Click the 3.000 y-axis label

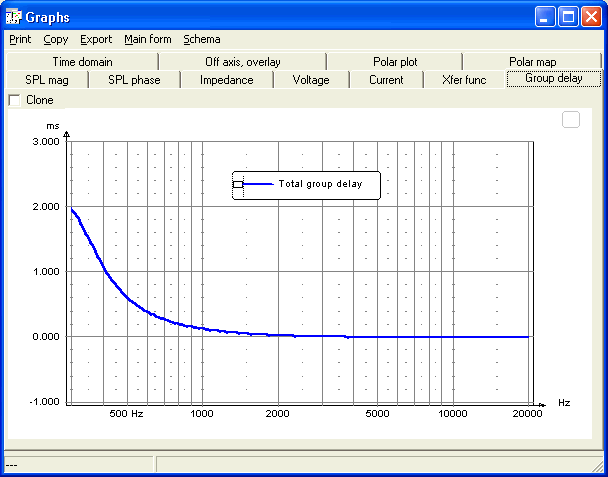[x=46, y=141]
